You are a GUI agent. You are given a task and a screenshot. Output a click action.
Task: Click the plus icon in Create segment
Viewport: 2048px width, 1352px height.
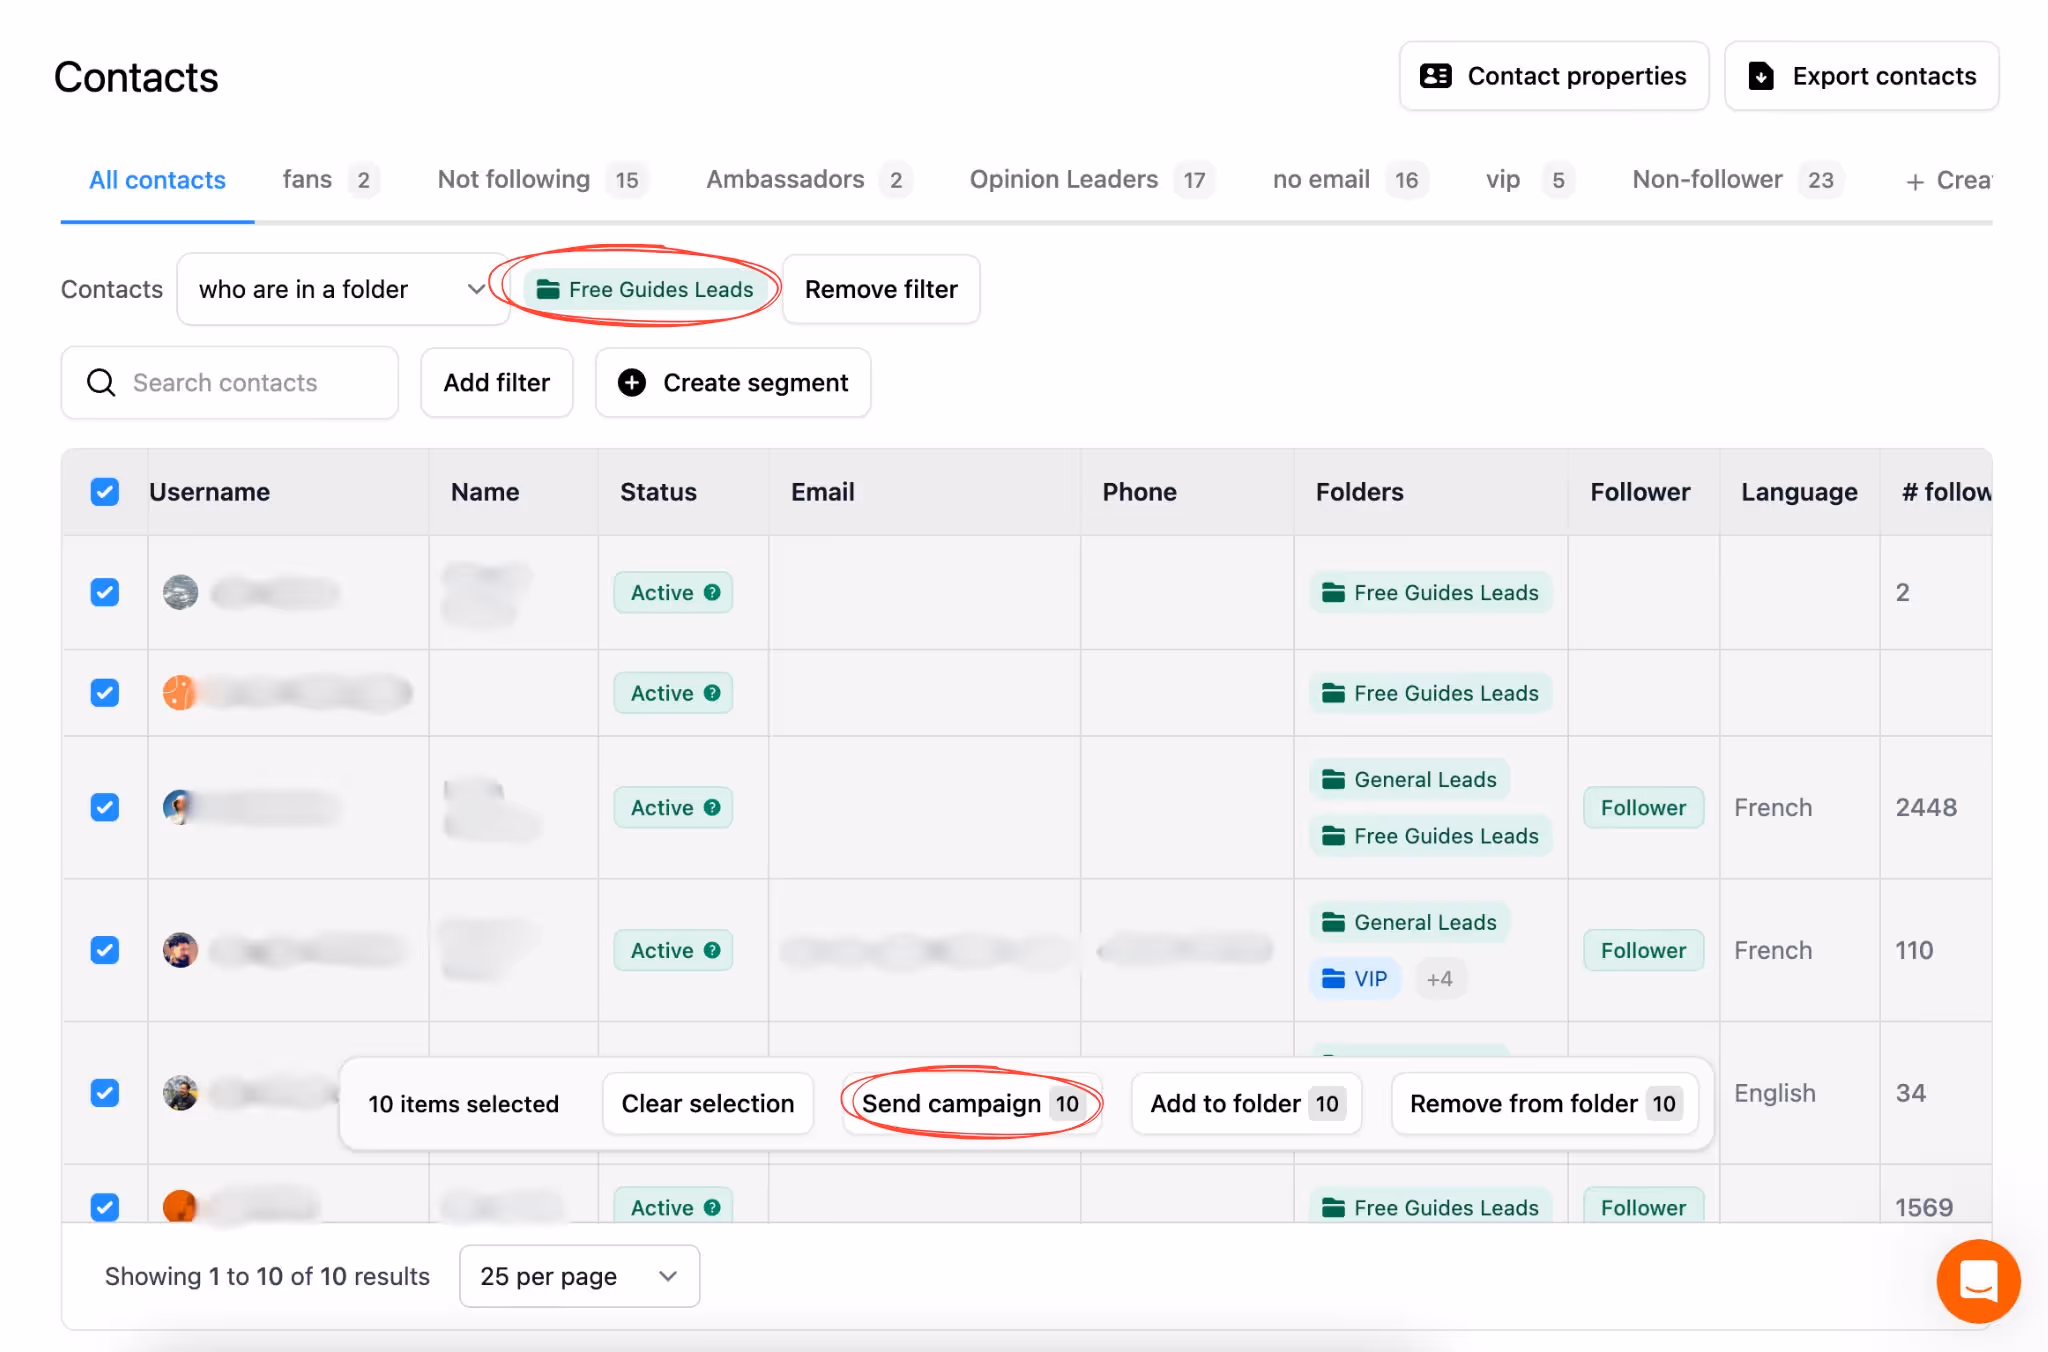coord(631,383)
